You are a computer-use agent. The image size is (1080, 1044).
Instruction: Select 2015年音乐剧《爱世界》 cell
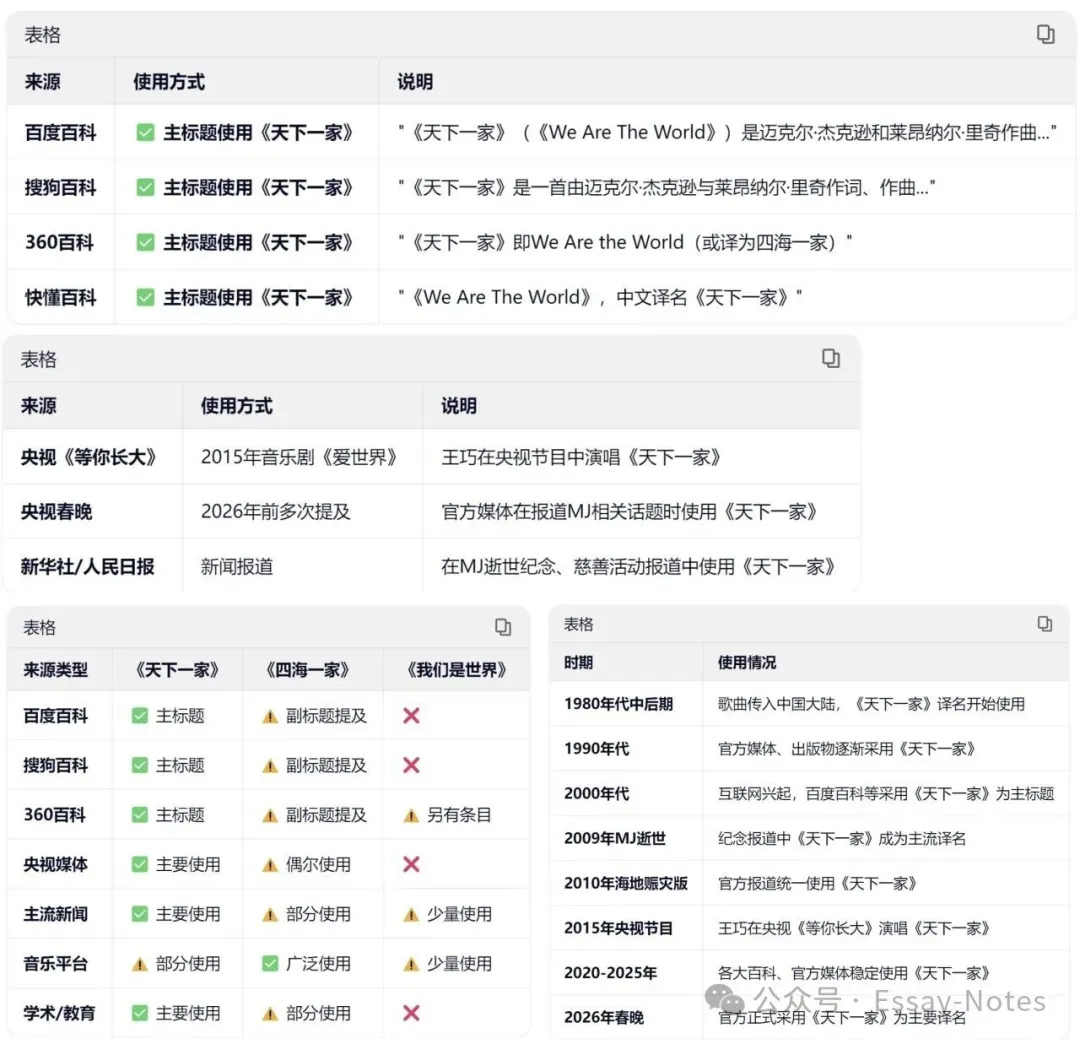300,457
